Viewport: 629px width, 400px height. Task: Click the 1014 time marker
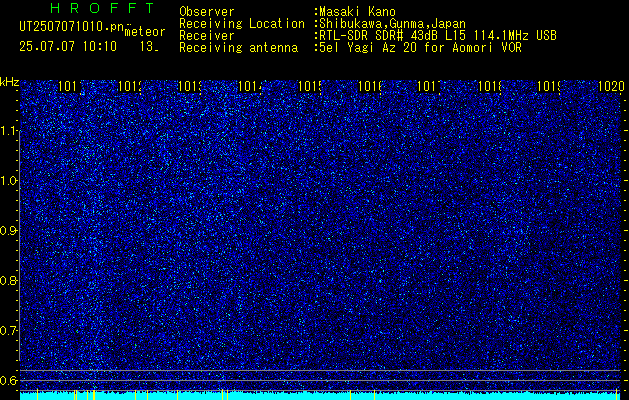[x=250, y=86]
